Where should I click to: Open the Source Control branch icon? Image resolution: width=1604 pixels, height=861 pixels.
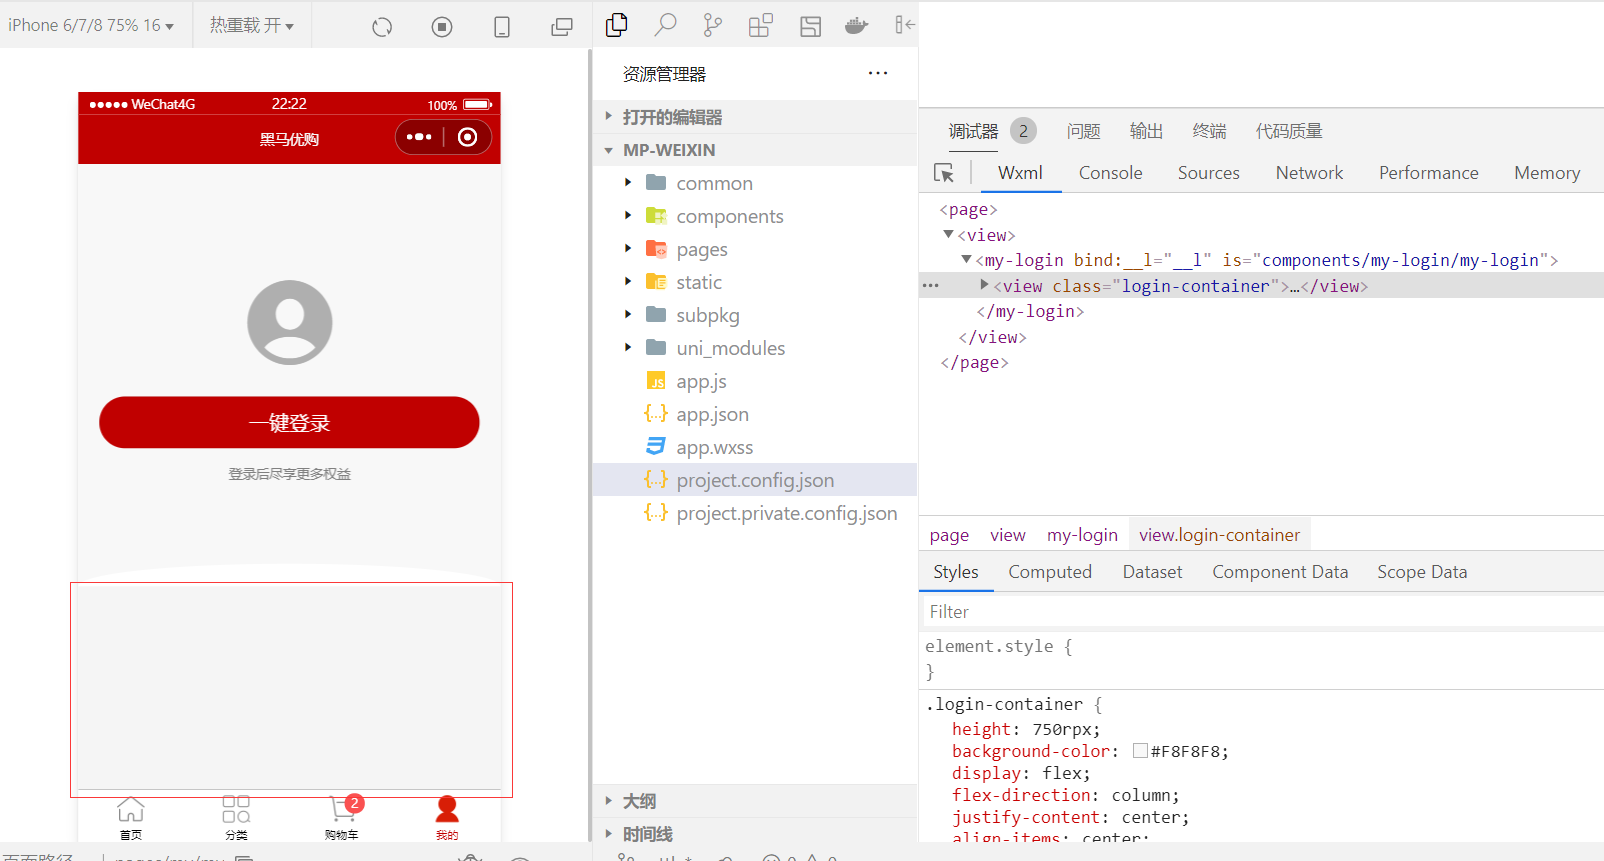pyautogui.click(x=712, y=25)
